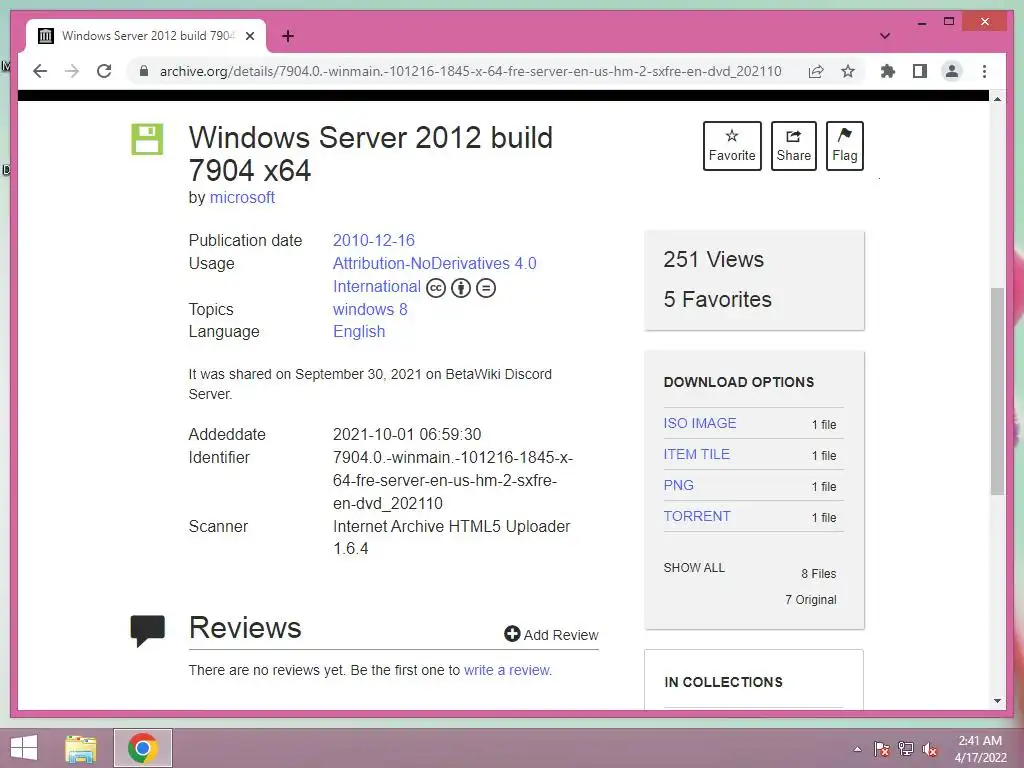Flag this item with the Flag button
1024x768 pixels.
point(844,146)
